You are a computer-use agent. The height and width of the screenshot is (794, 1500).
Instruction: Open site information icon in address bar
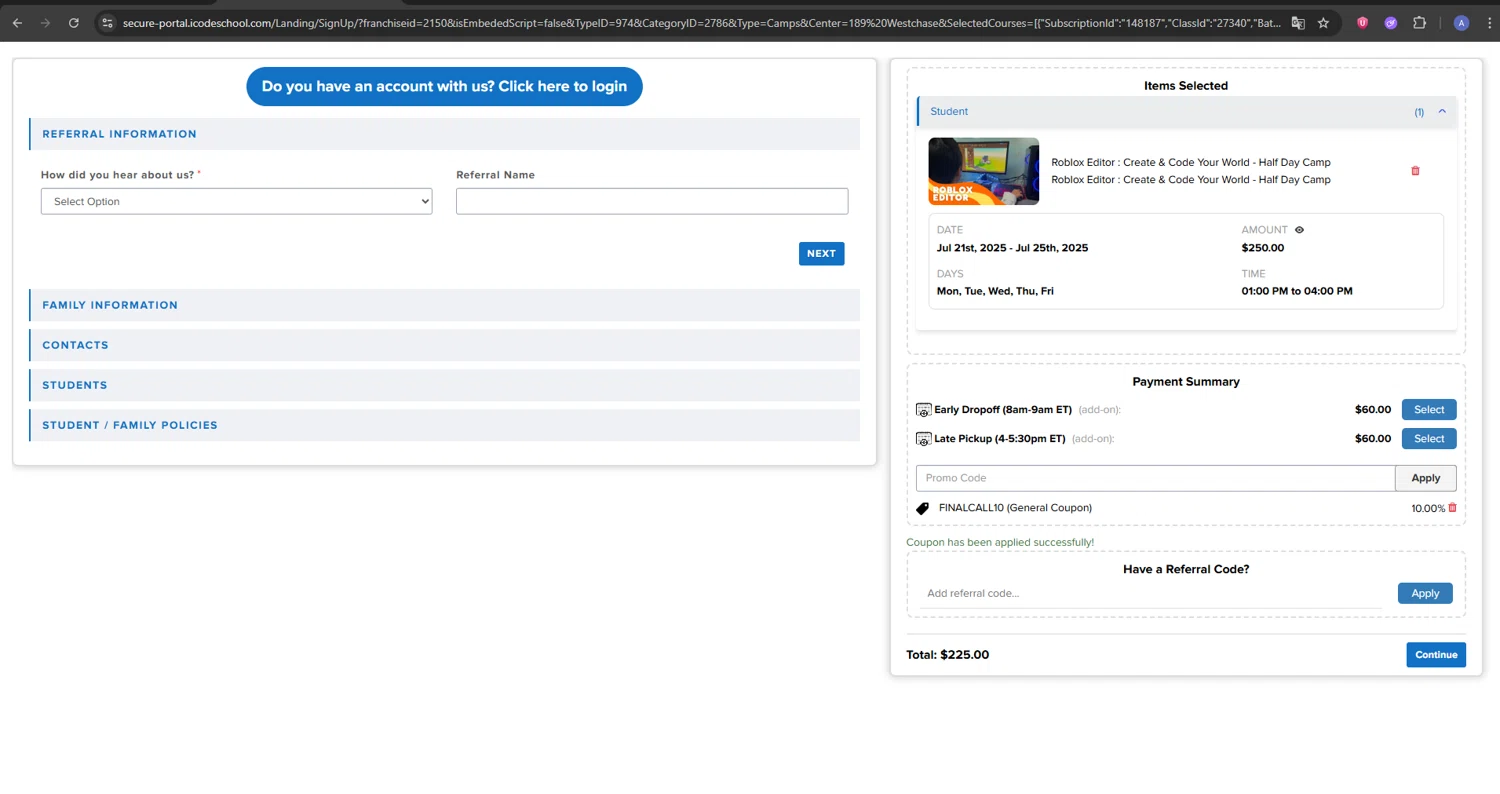[108, 22]
